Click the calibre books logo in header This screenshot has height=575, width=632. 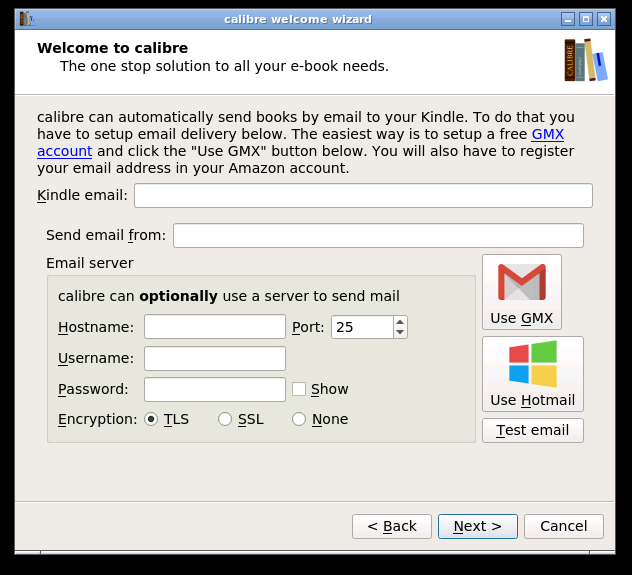pos(586,60)
